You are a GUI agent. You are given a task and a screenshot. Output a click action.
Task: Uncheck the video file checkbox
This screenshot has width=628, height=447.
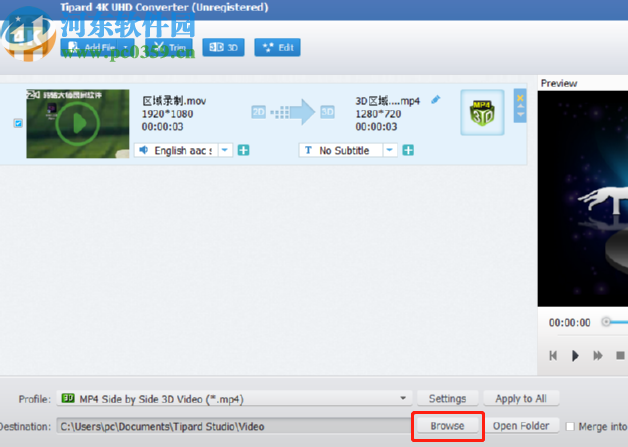18,123
